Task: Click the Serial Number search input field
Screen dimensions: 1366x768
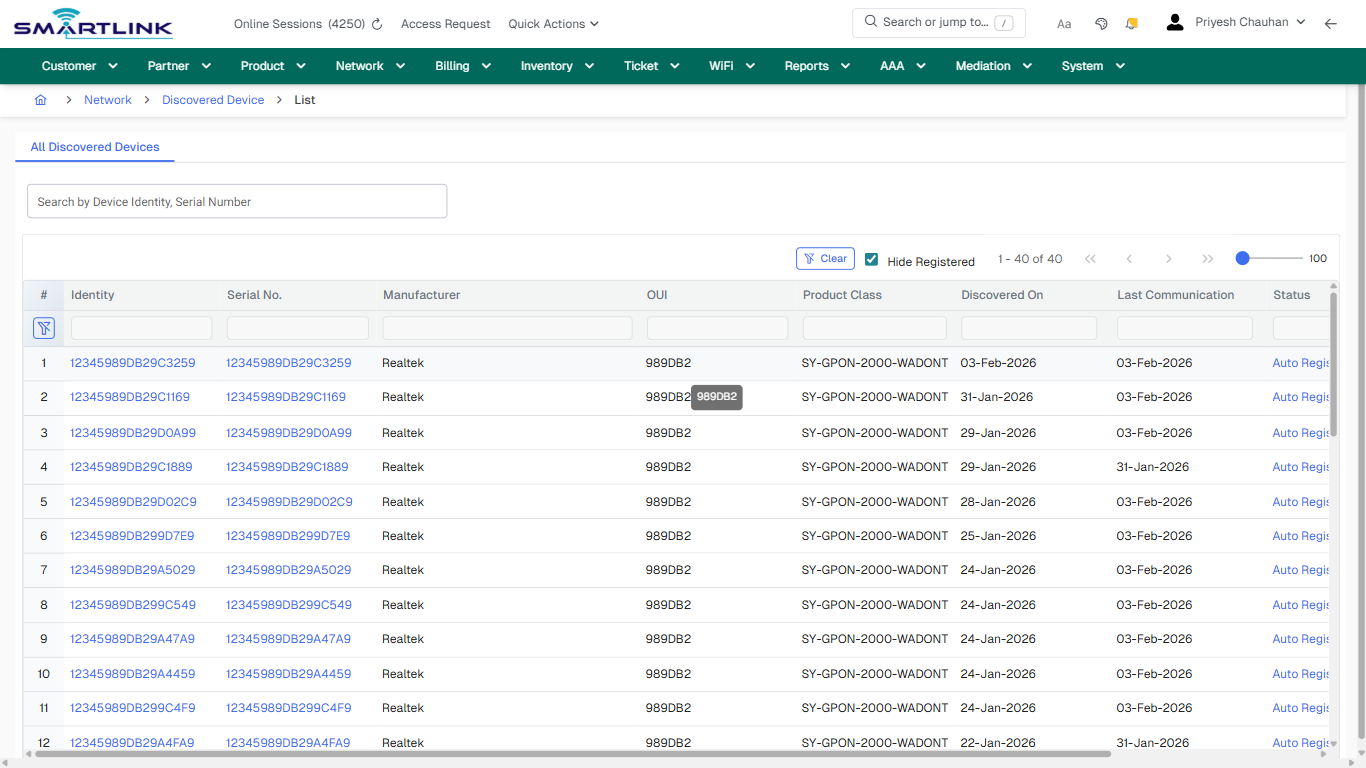Action: click(297, 327)
